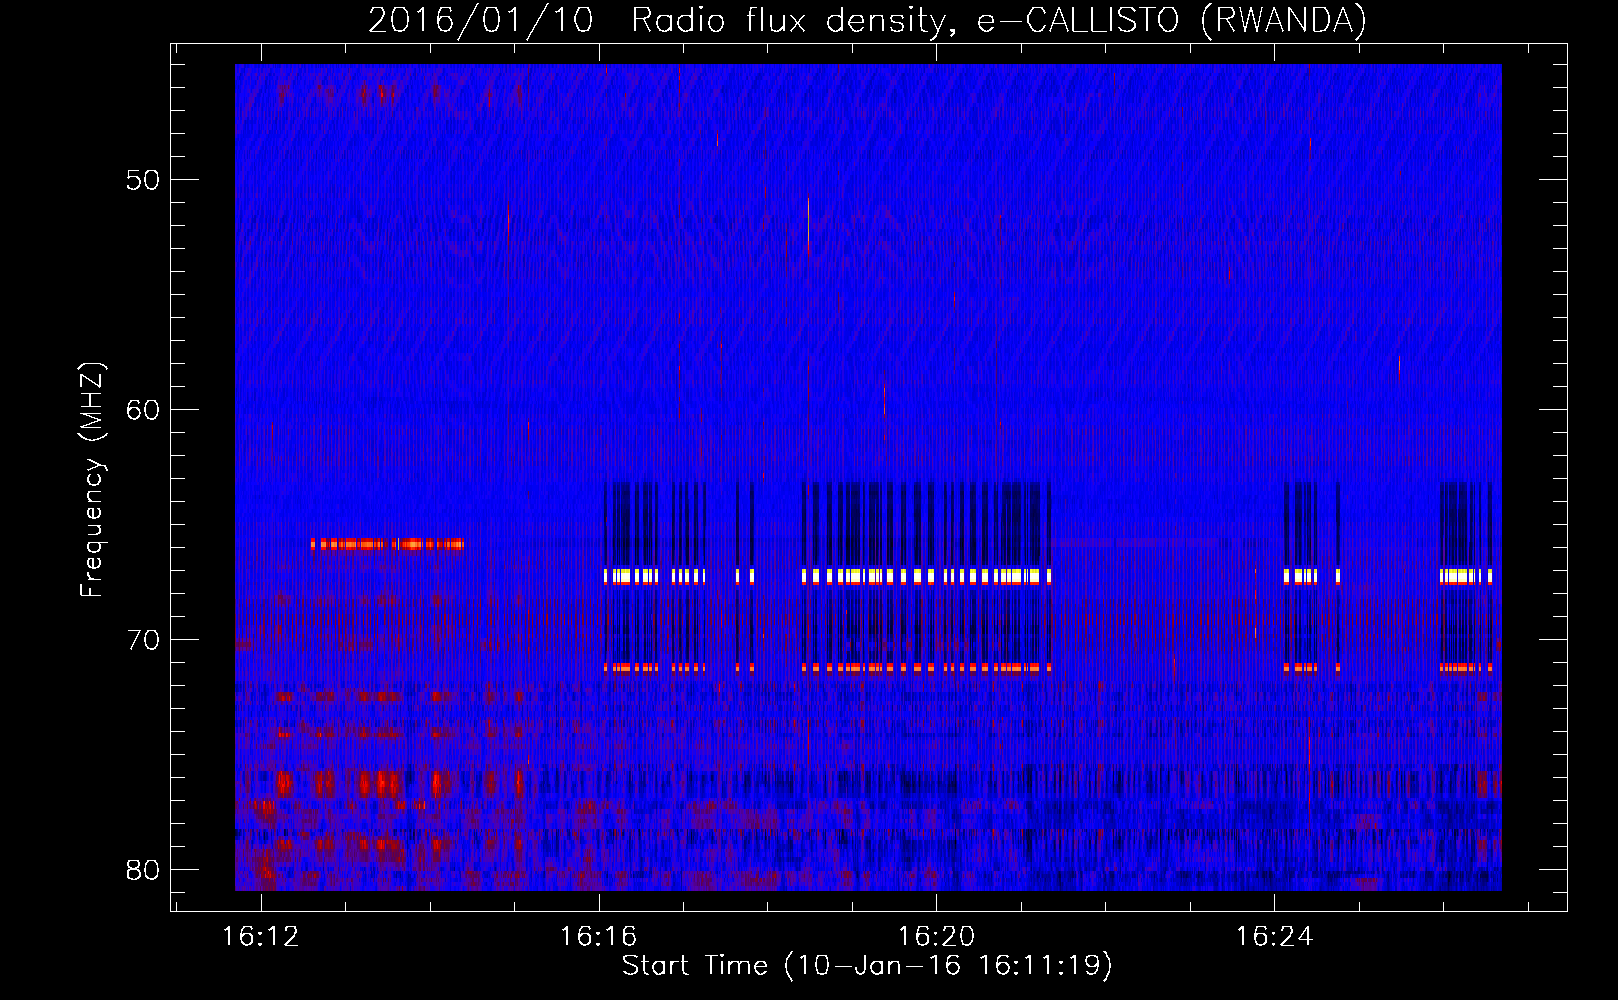Click the "80" frequency tick label
The height and width of the screenshot is (1000, 1618).
click(143, 870)
